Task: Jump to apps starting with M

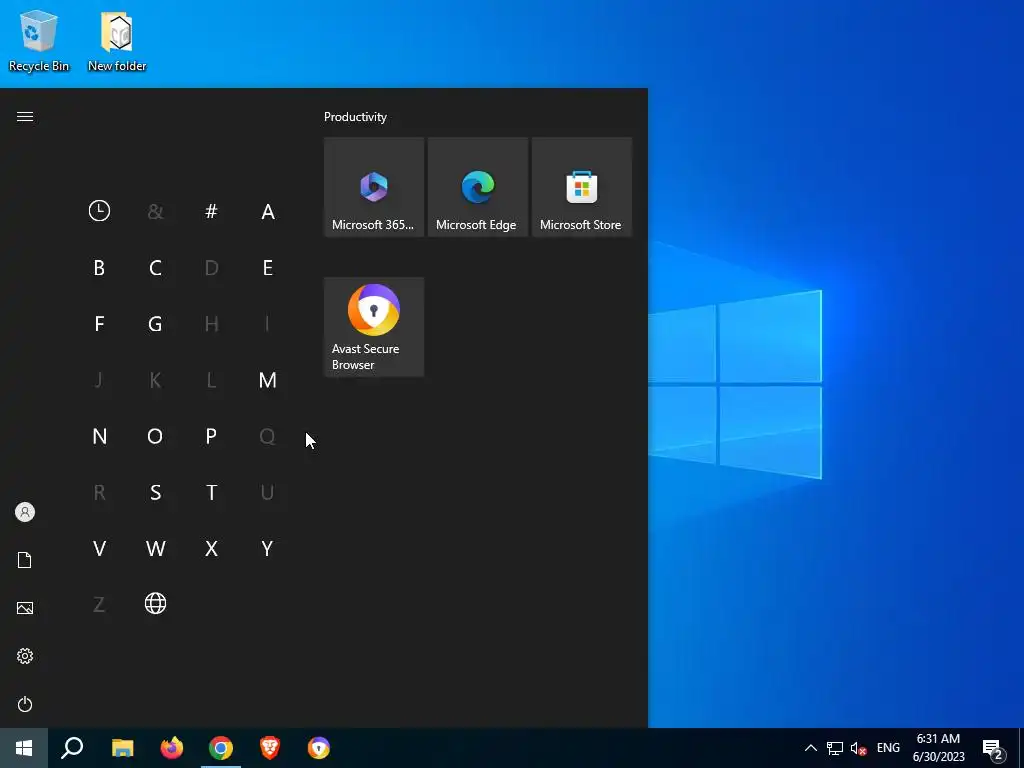Action: click(x=267, y=379)
